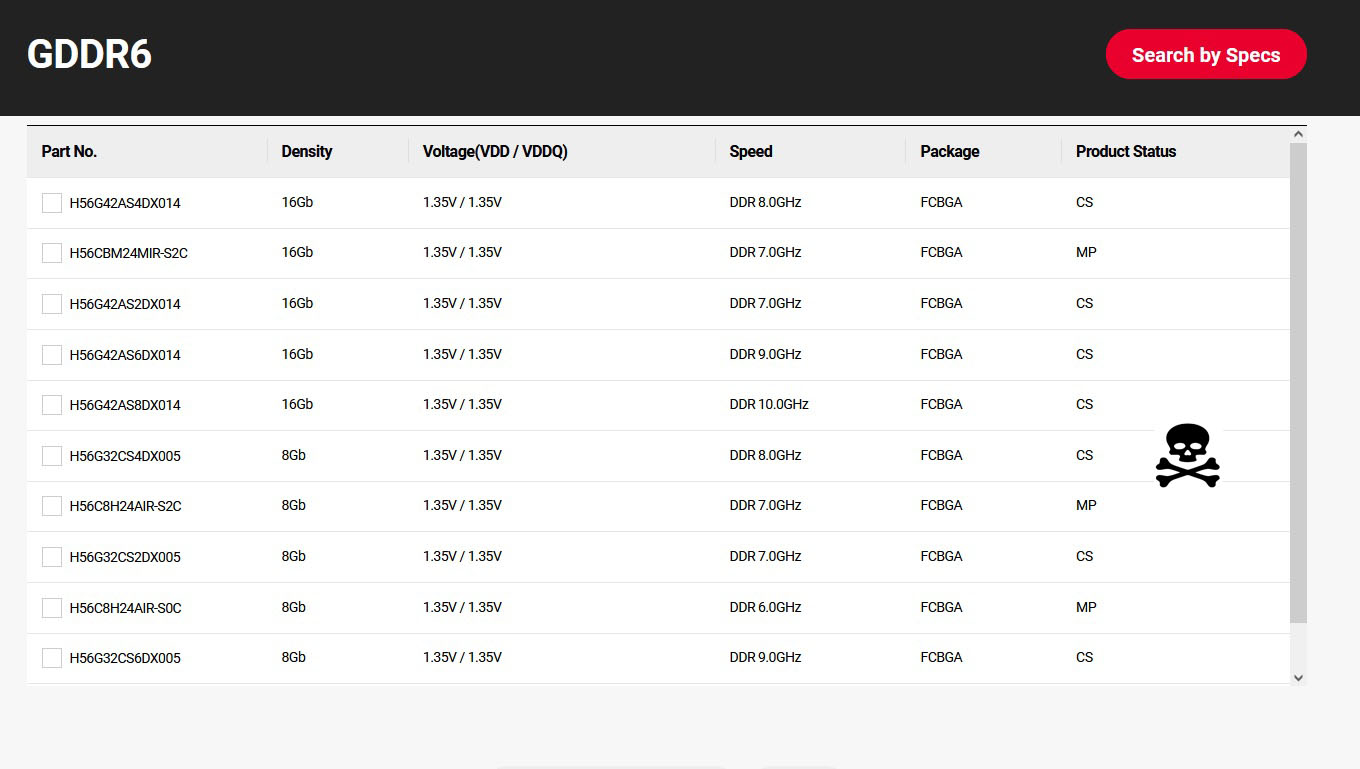Viewport: 1360px width, 769px height.
Task: Click the Voltage(VDD / VDDQ) header
Action: tap(495, 152)
